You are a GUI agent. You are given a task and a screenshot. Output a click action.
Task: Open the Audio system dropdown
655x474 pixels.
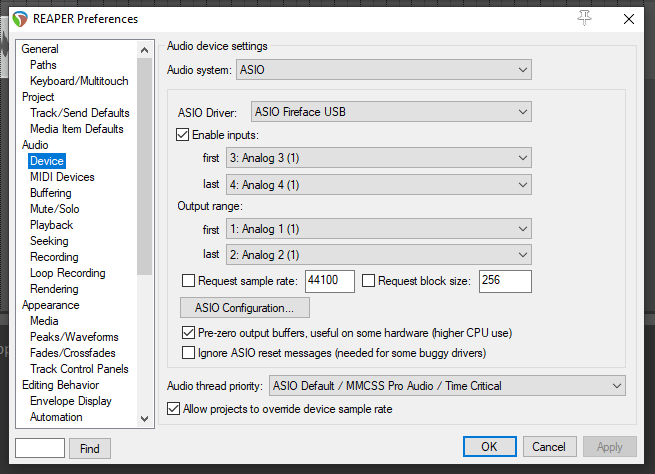(x=384, y=70)
